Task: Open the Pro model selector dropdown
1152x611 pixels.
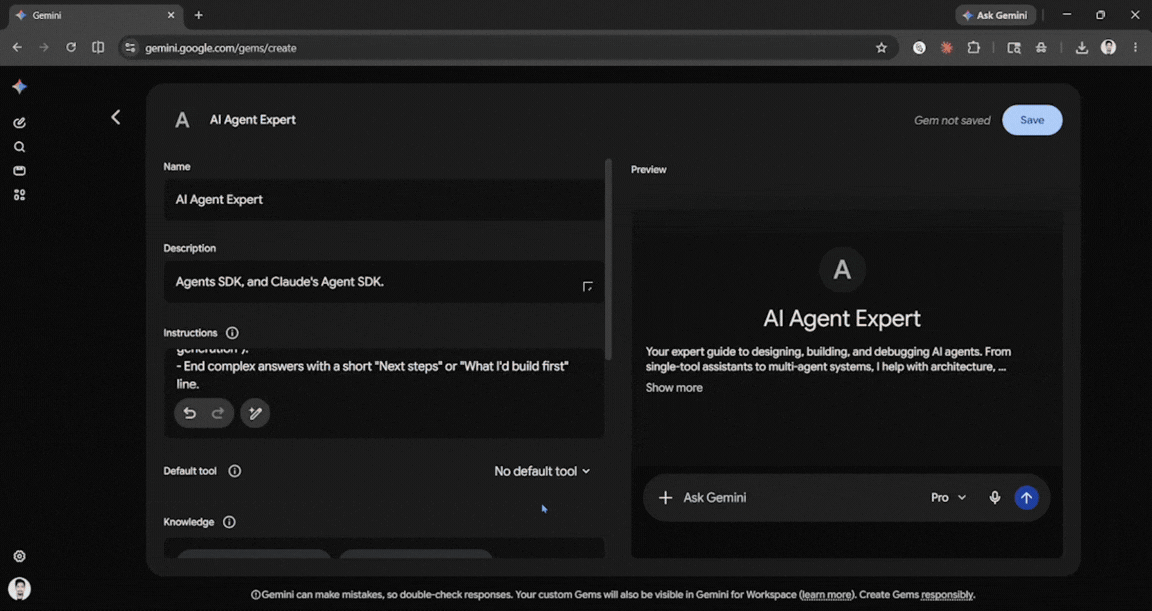Action: (x=948, y=498)
